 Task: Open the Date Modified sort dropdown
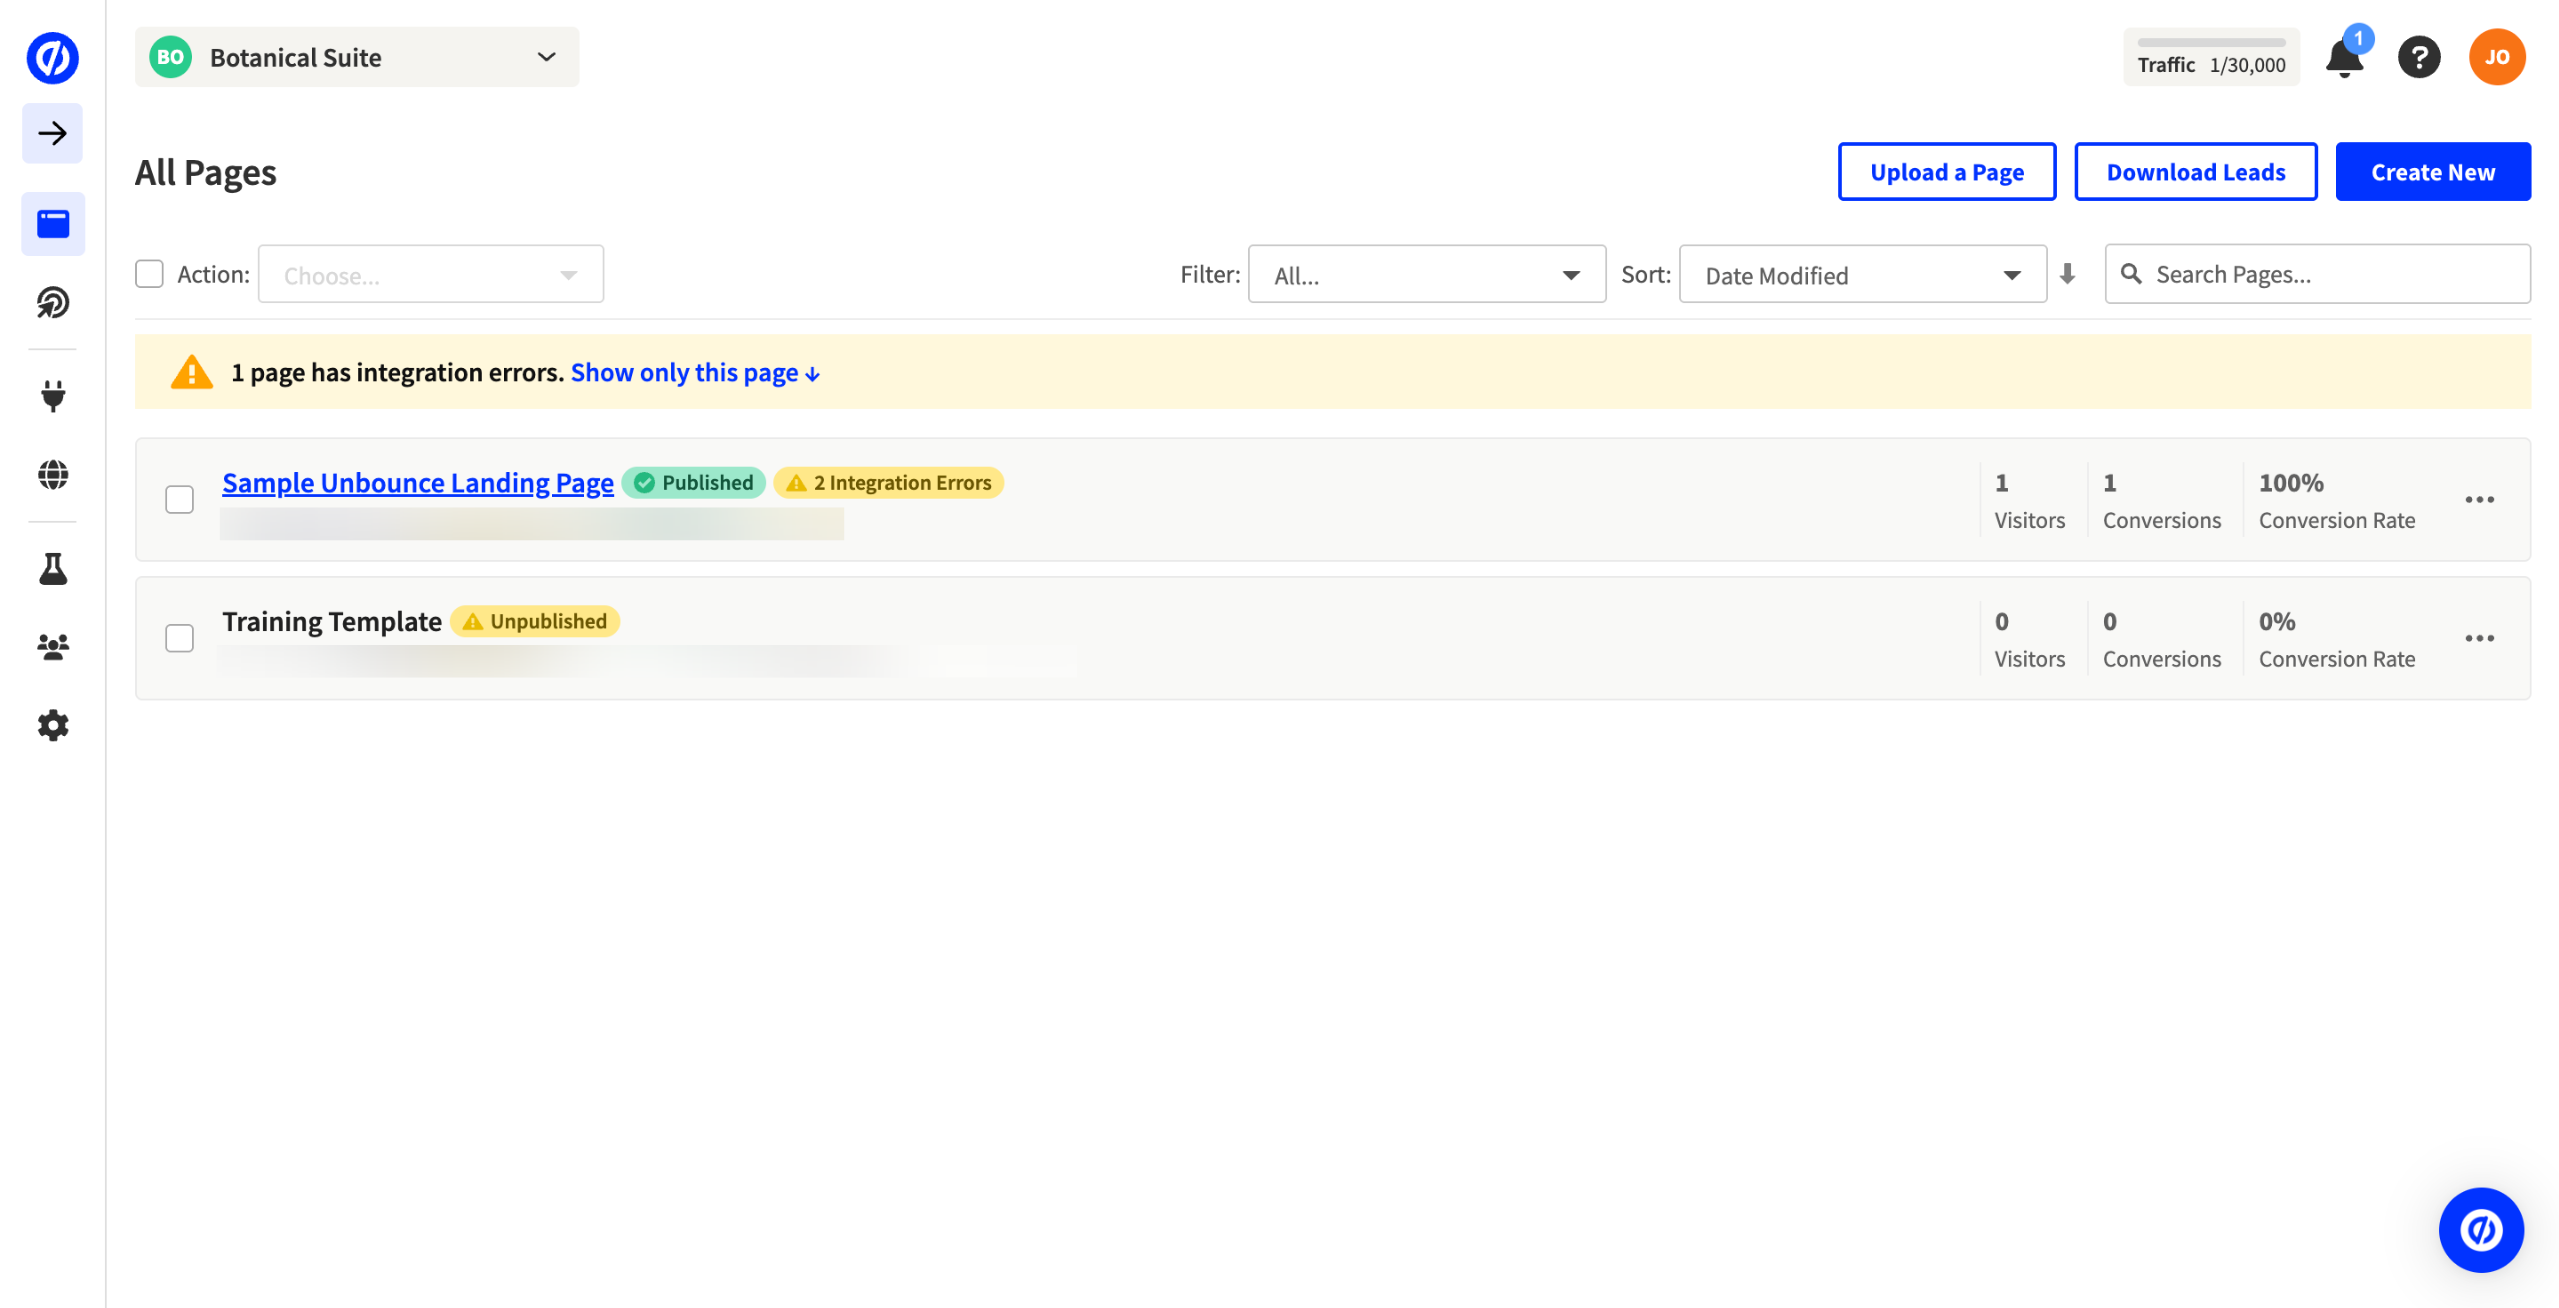tap(1861, 275)
